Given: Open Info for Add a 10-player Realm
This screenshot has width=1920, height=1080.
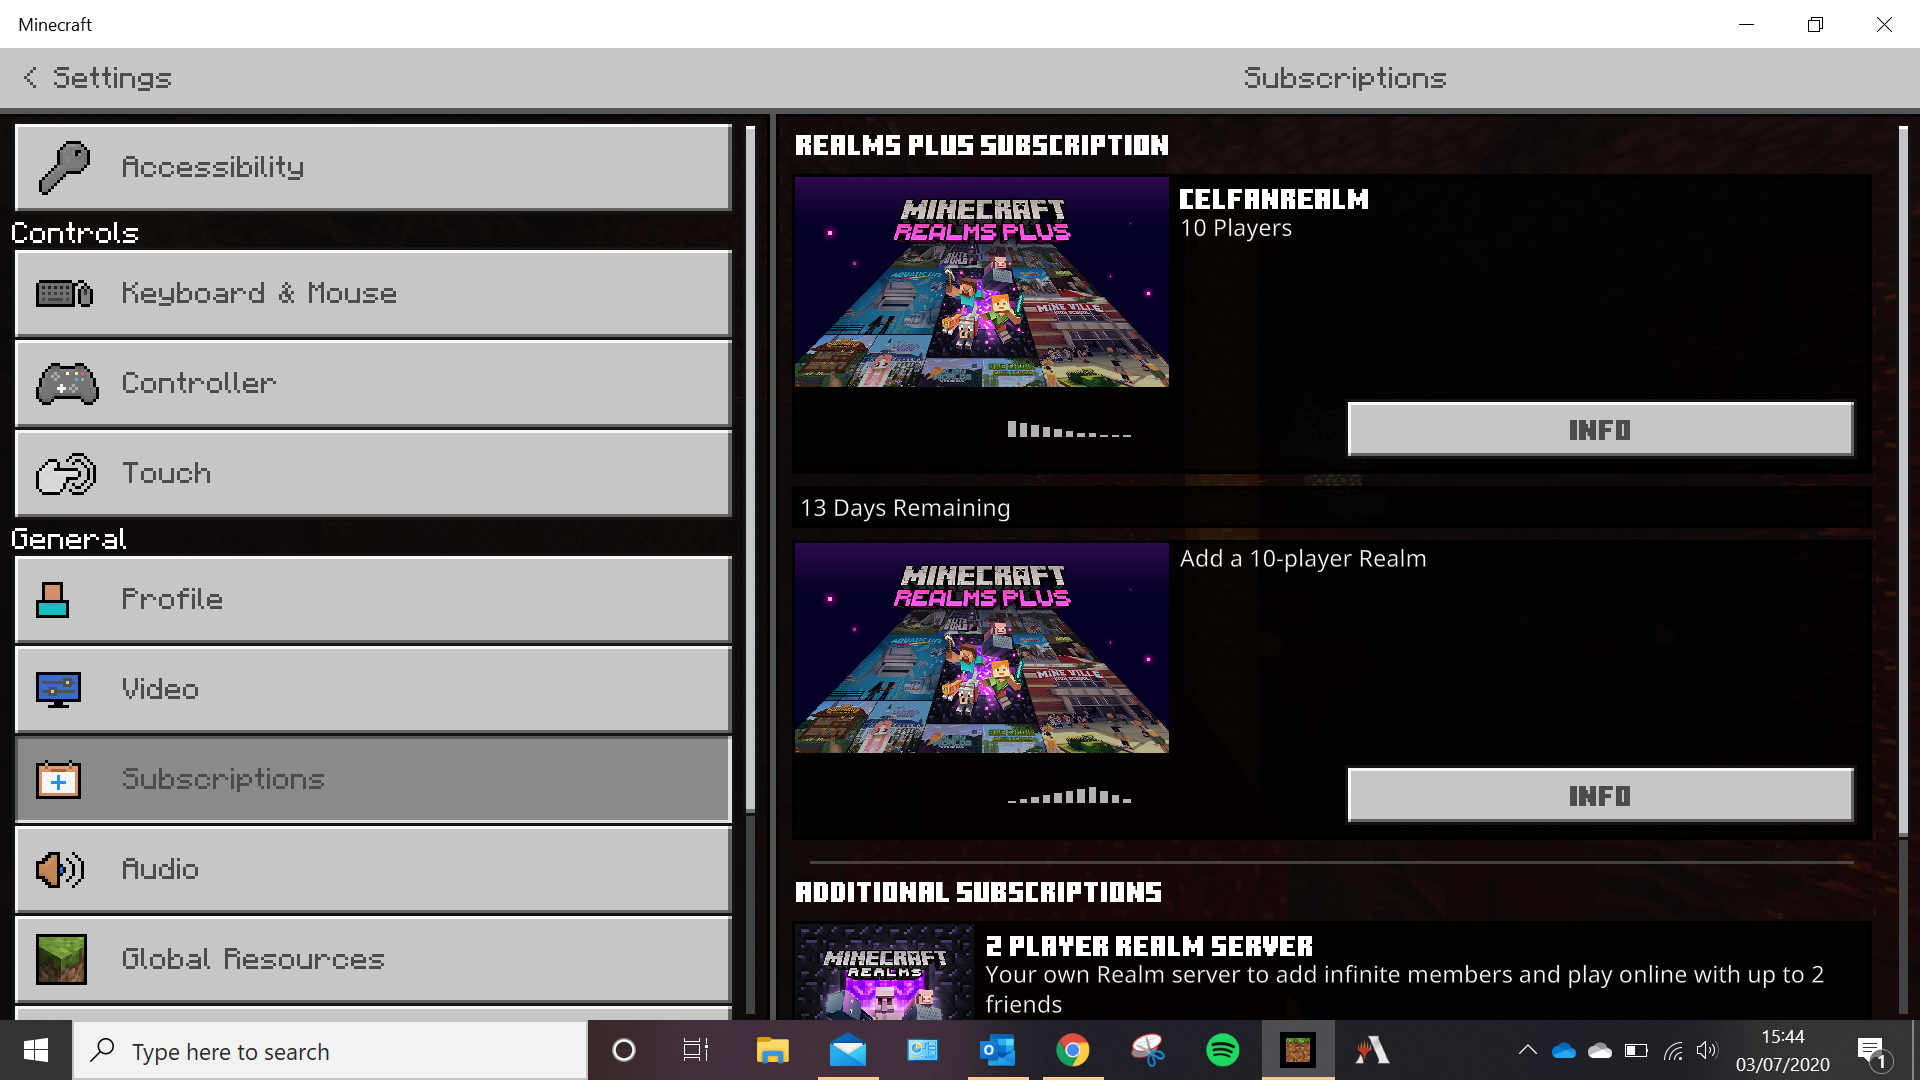Looking at the screenshot, I should (1600, 796).
